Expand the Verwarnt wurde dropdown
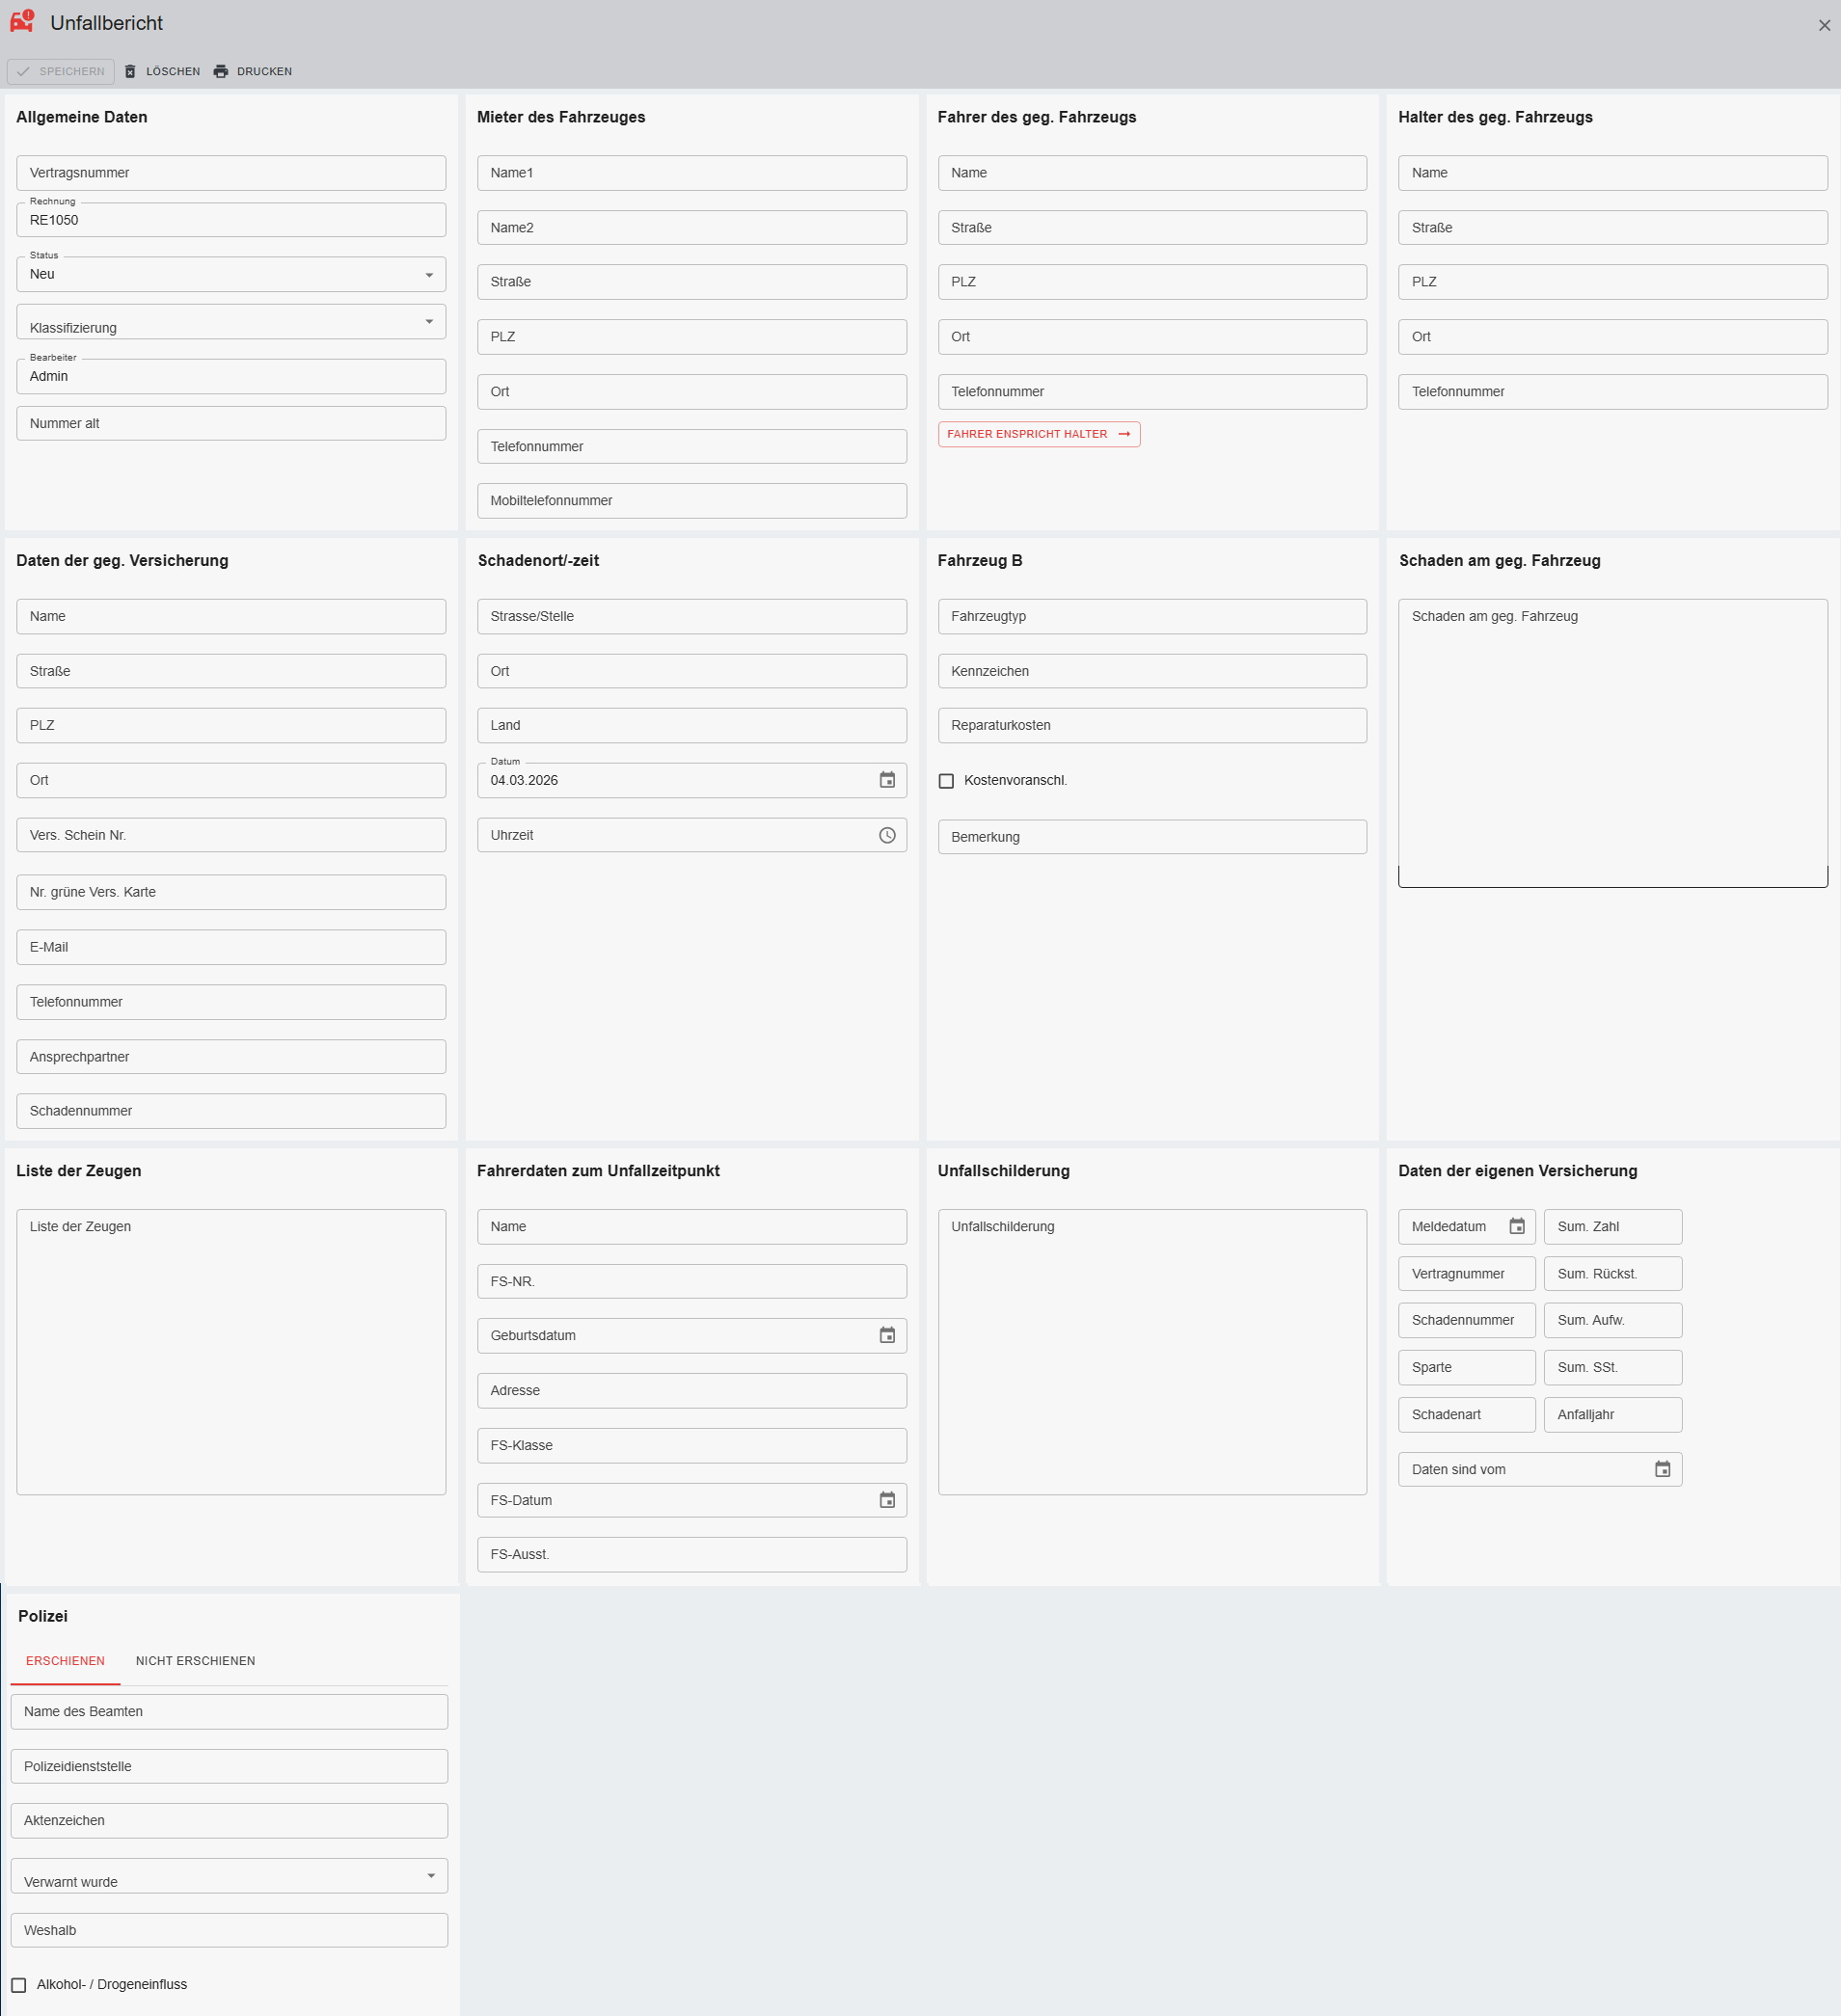1841x2016 pixels. (431, 1876)
